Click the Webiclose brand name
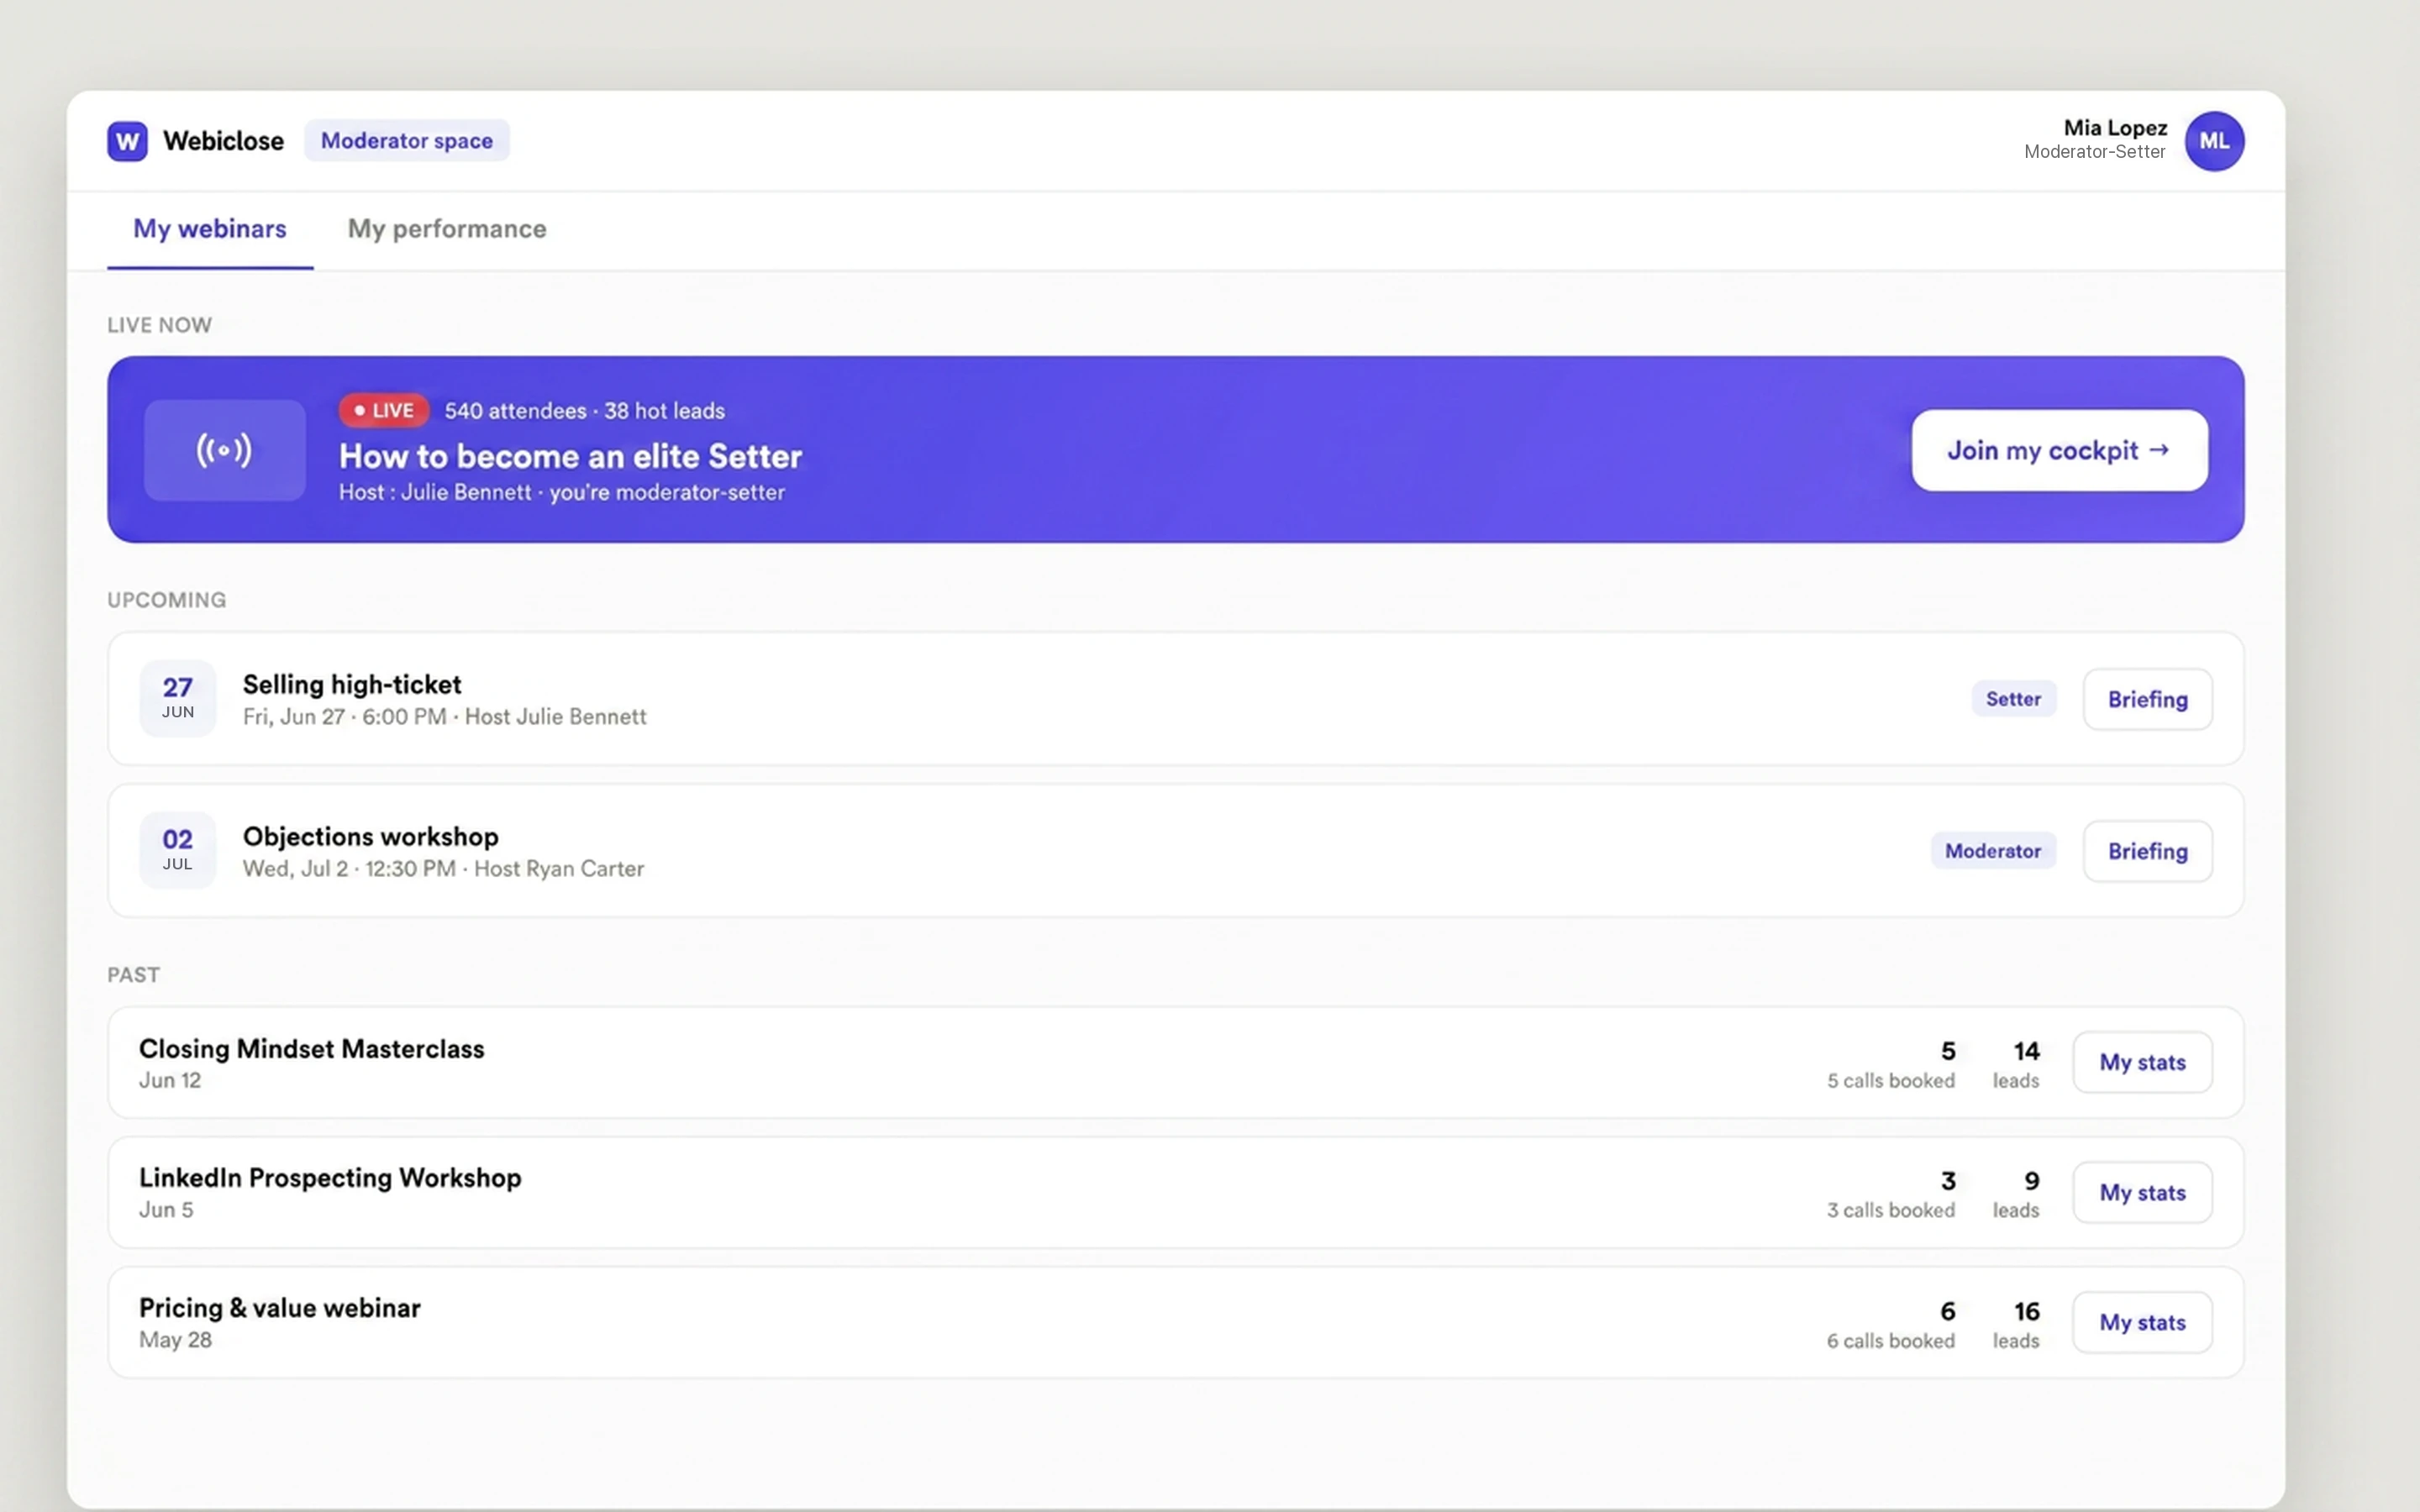The image size is (2420, 1512). tap(223, 141)
